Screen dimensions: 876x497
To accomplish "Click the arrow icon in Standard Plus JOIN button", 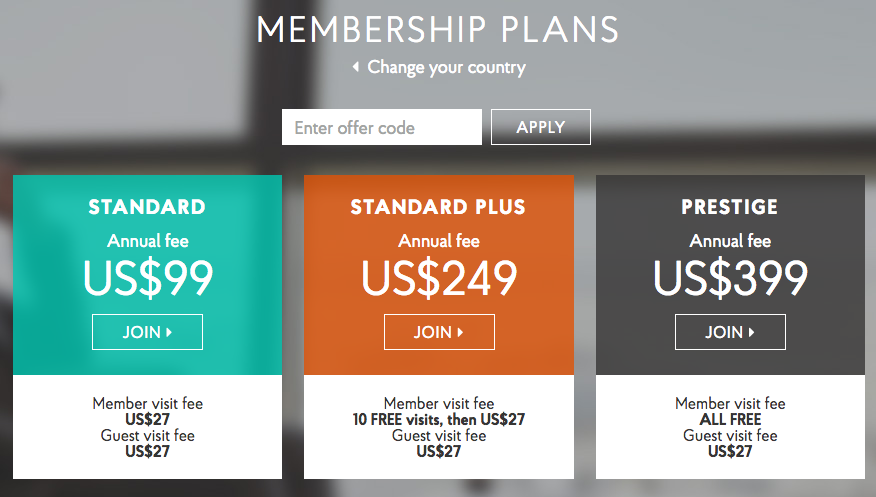I will pos(460,332).
